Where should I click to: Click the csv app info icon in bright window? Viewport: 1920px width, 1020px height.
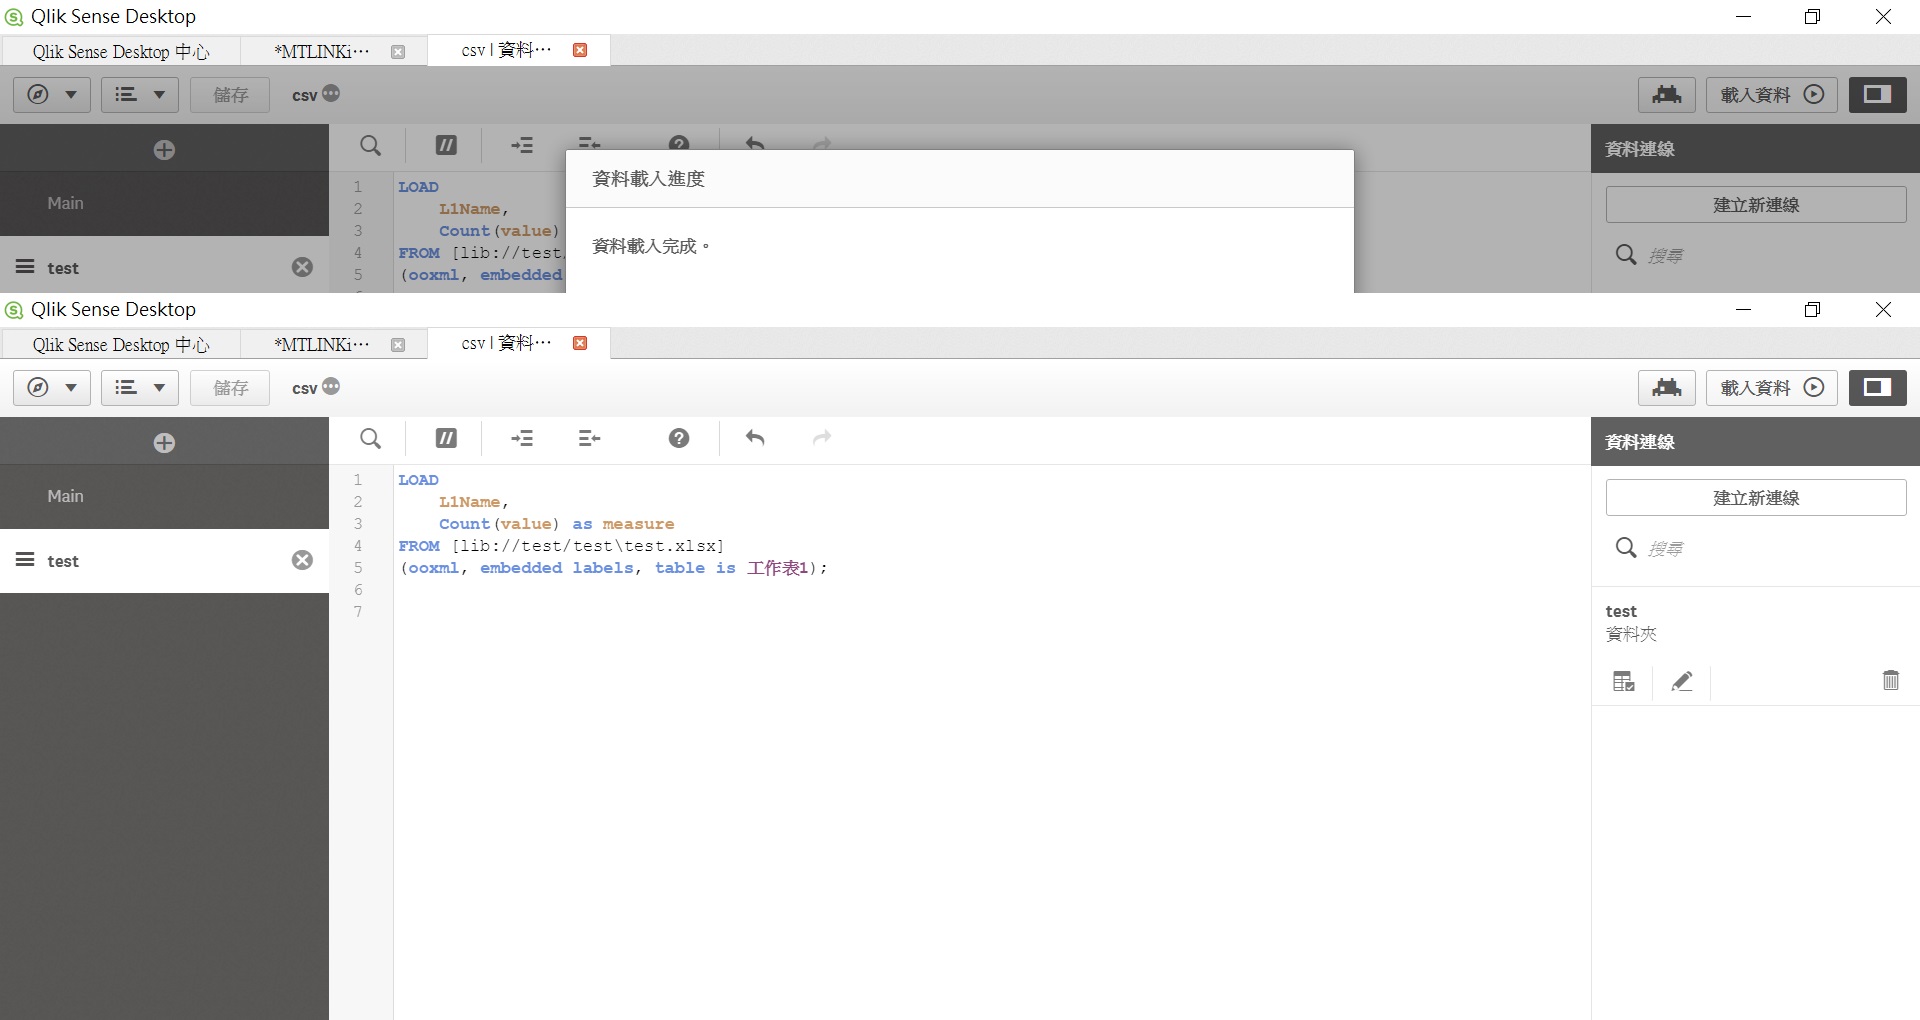click(x=331, y=386)
